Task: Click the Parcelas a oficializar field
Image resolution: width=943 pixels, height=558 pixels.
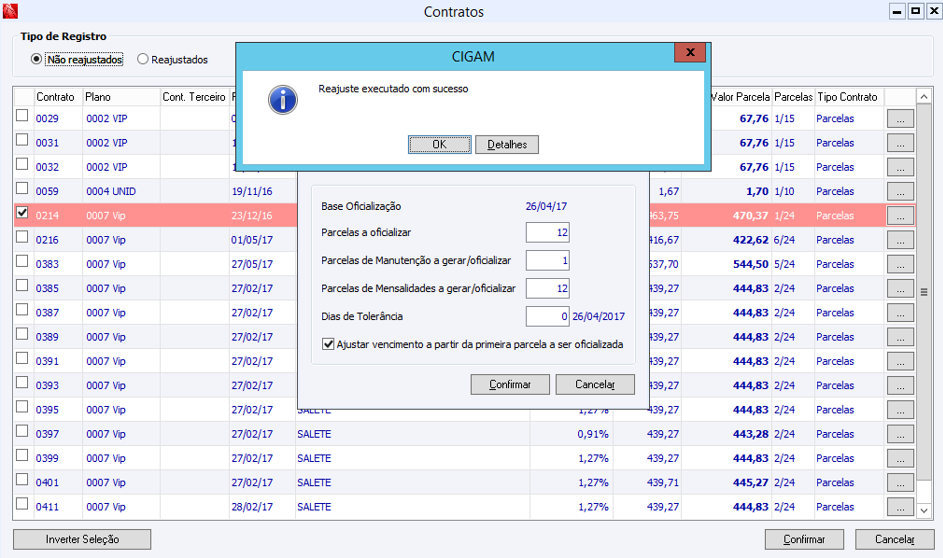Action: coord(547,233)
